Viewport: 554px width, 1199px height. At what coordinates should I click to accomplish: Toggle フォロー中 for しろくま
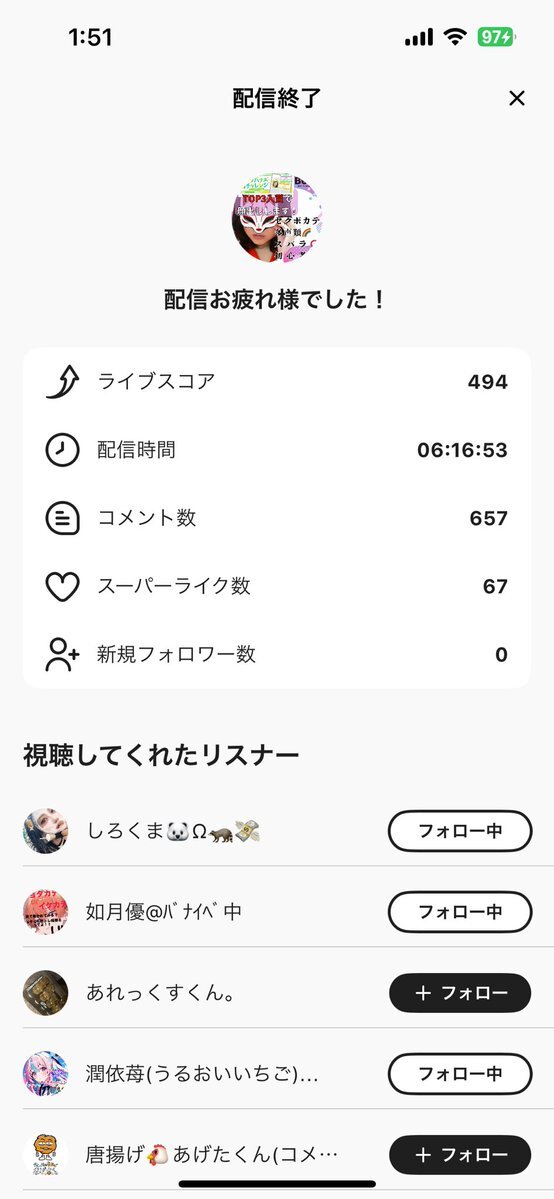click(x=460, y=830)
